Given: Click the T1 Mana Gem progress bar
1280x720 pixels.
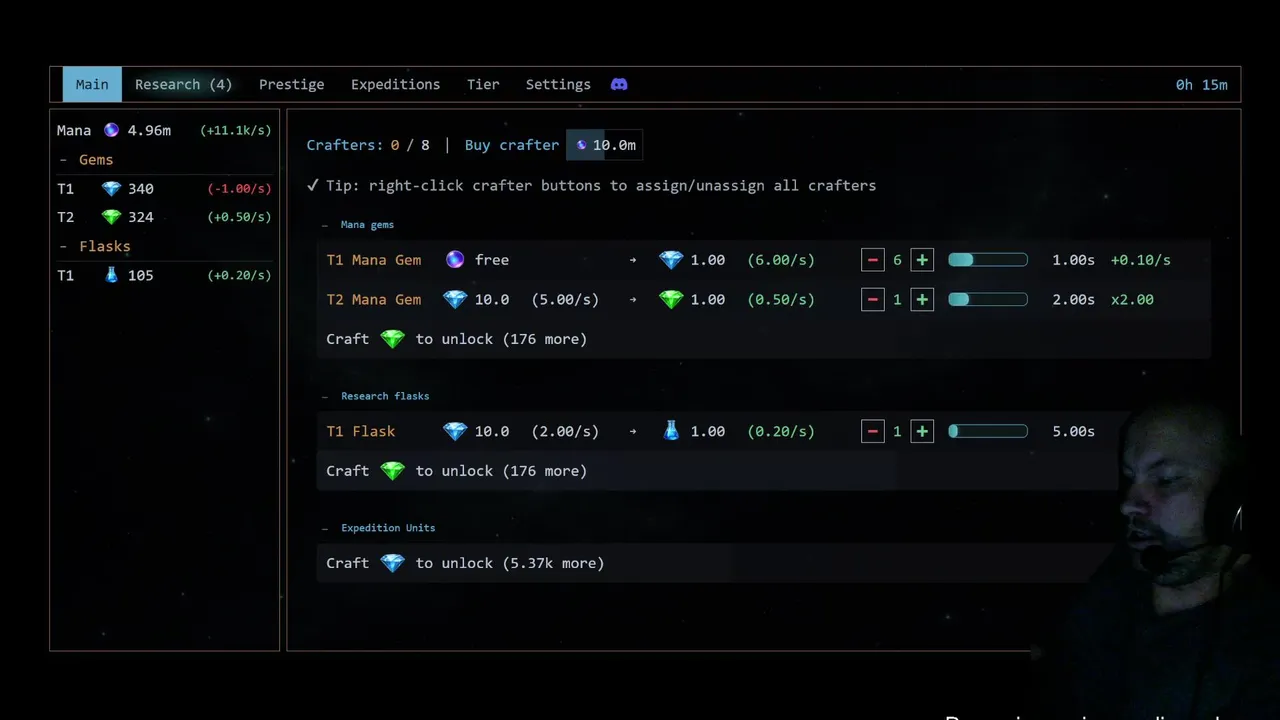Looking at the screenshot, I should pos(987,260).
